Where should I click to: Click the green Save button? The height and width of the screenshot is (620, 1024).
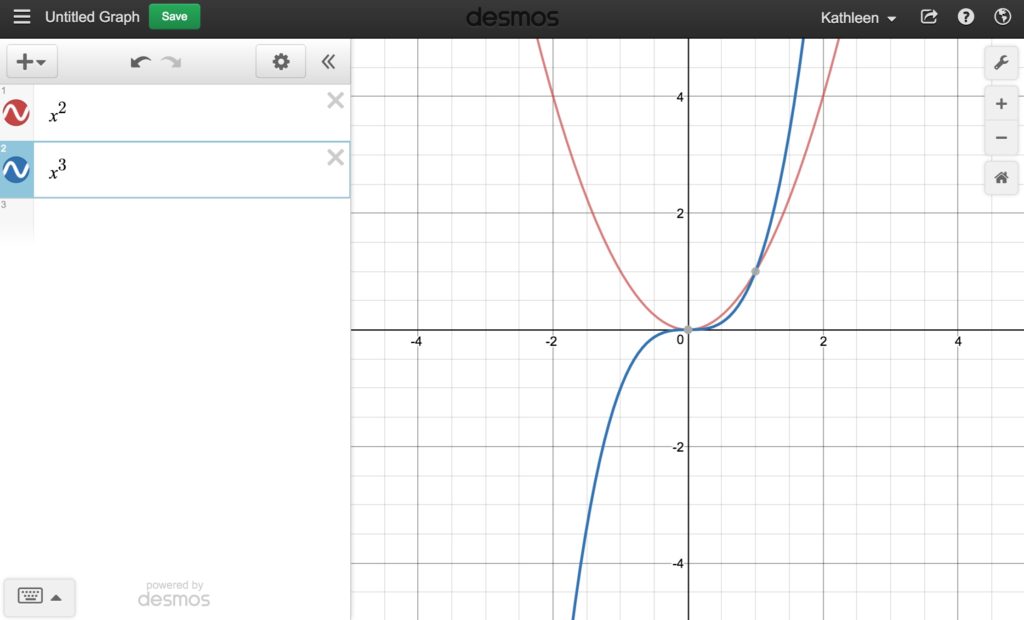coord(174,17)
